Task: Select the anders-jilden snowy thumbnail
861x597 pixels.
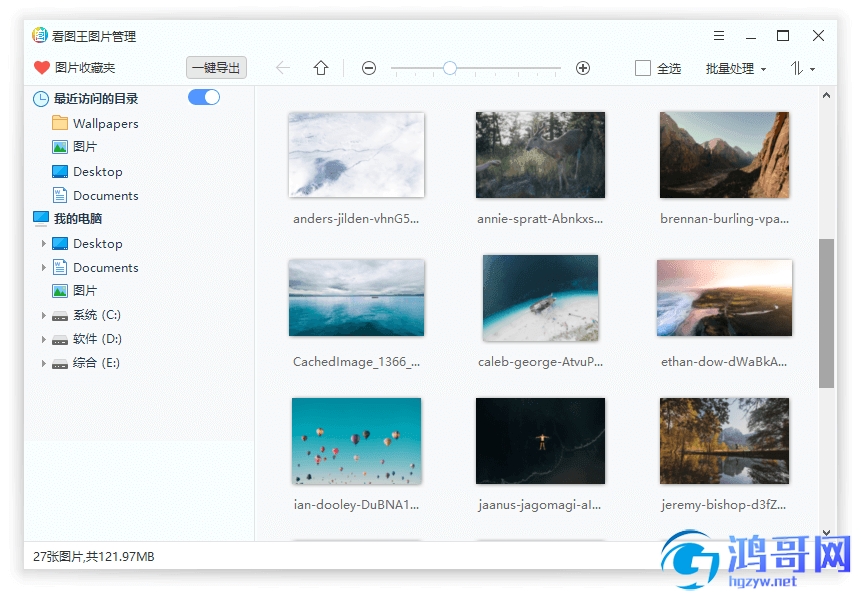Action: pyautogui.click(x=356, y=155)
